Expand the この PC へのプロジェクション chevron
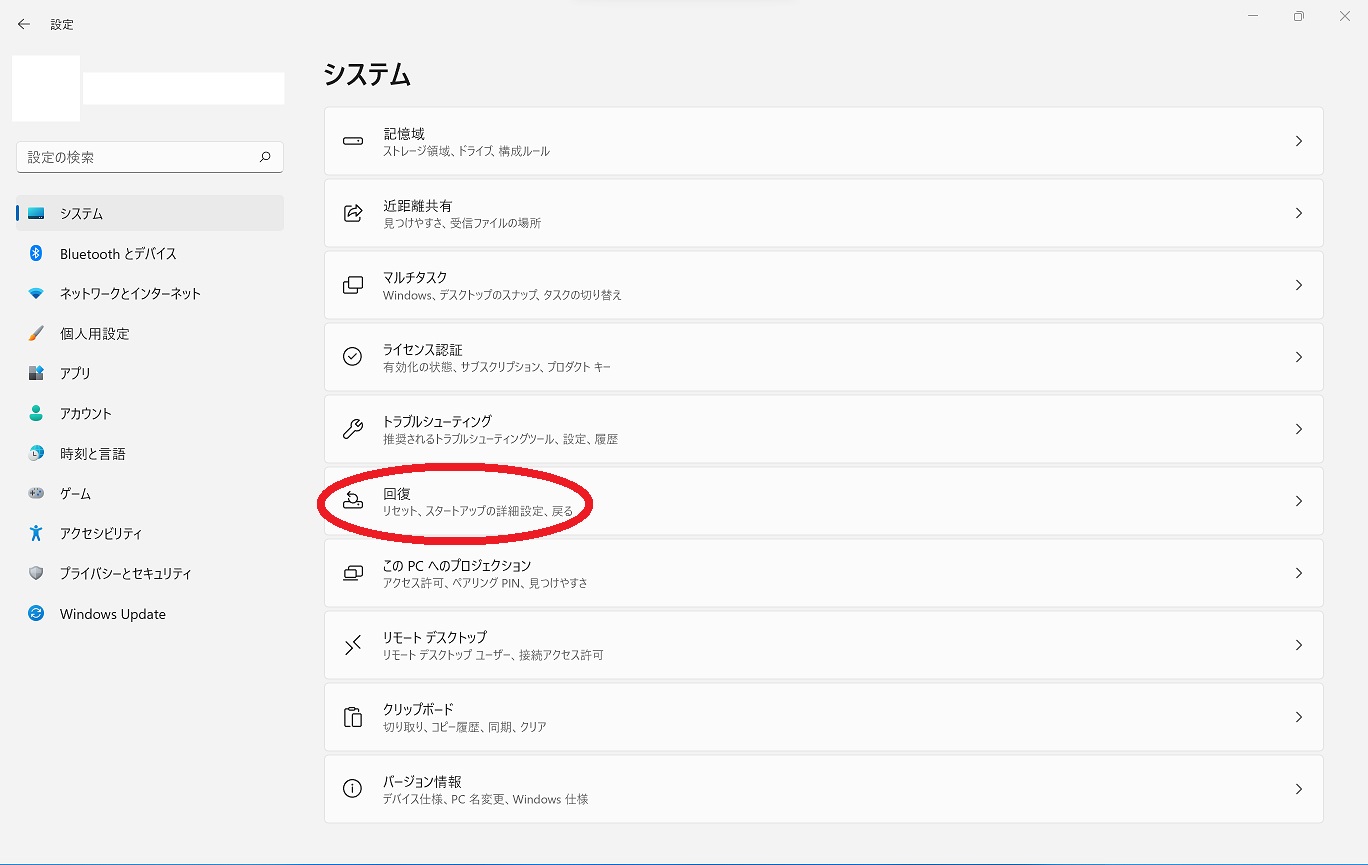 (1298, 573)
